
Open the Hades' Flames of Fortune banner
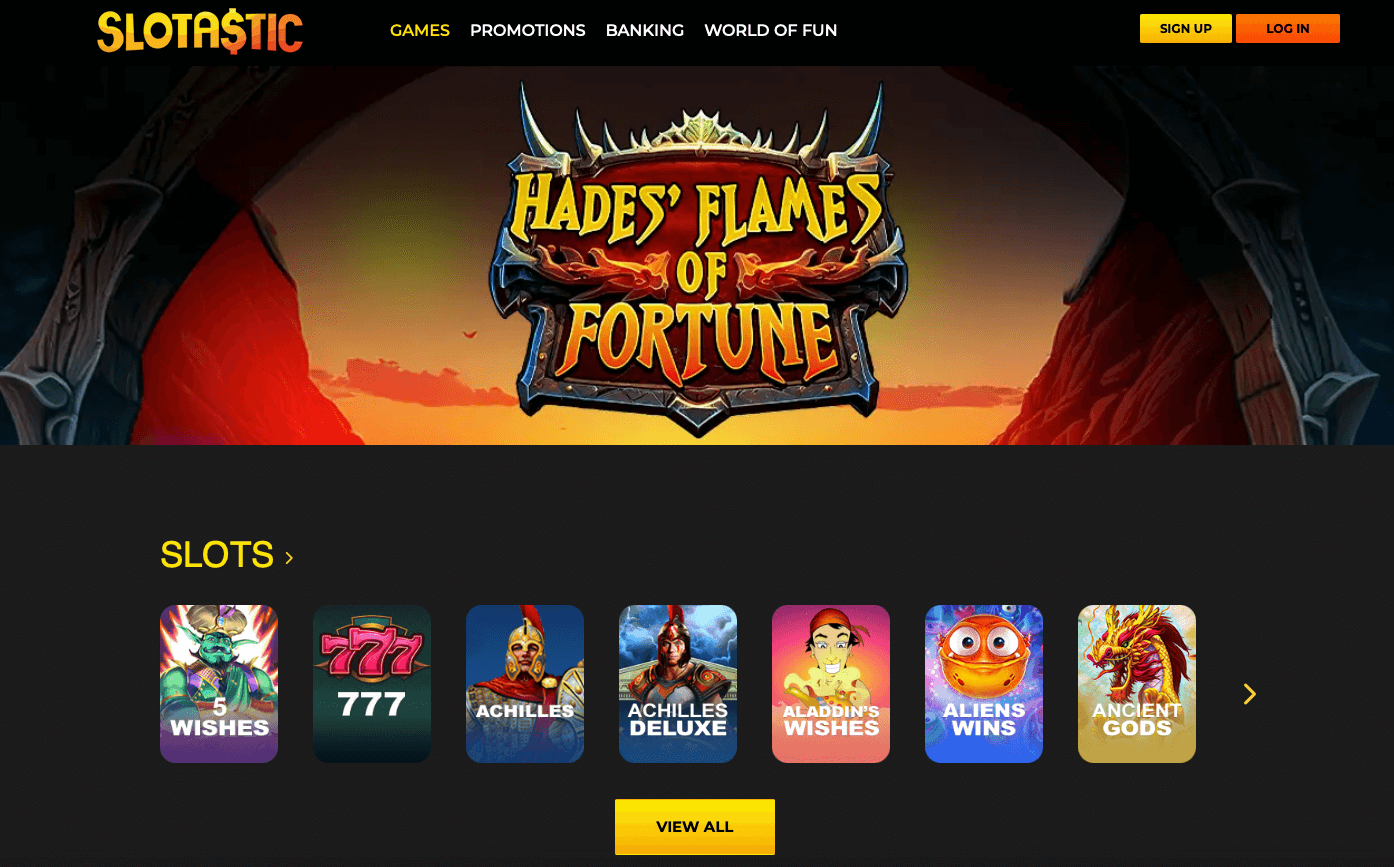[697, 255]
